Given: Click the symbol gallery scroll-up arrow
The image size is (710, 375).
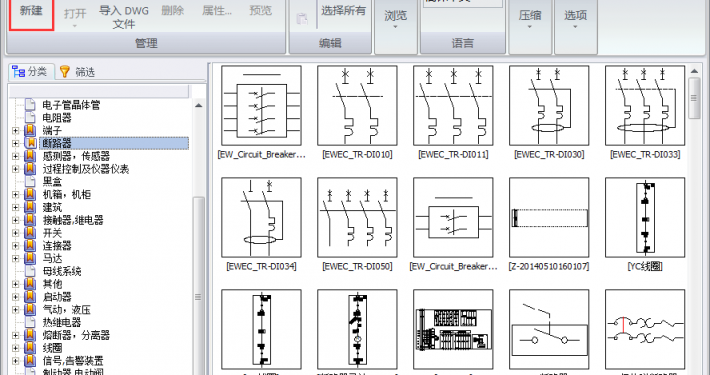Looking at the screenshot, I should point(694,71).
